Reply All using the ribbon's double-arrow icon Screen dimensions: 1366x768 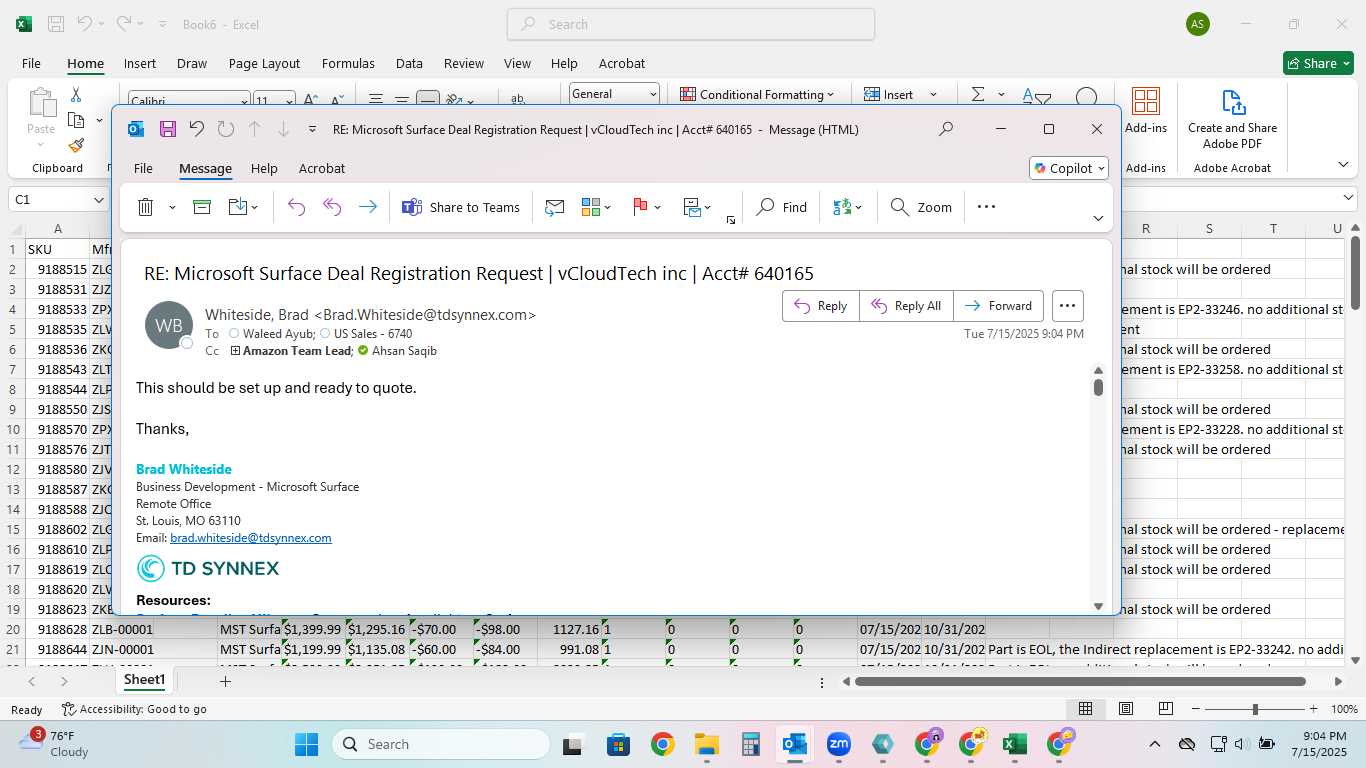(x=332, y=207)
